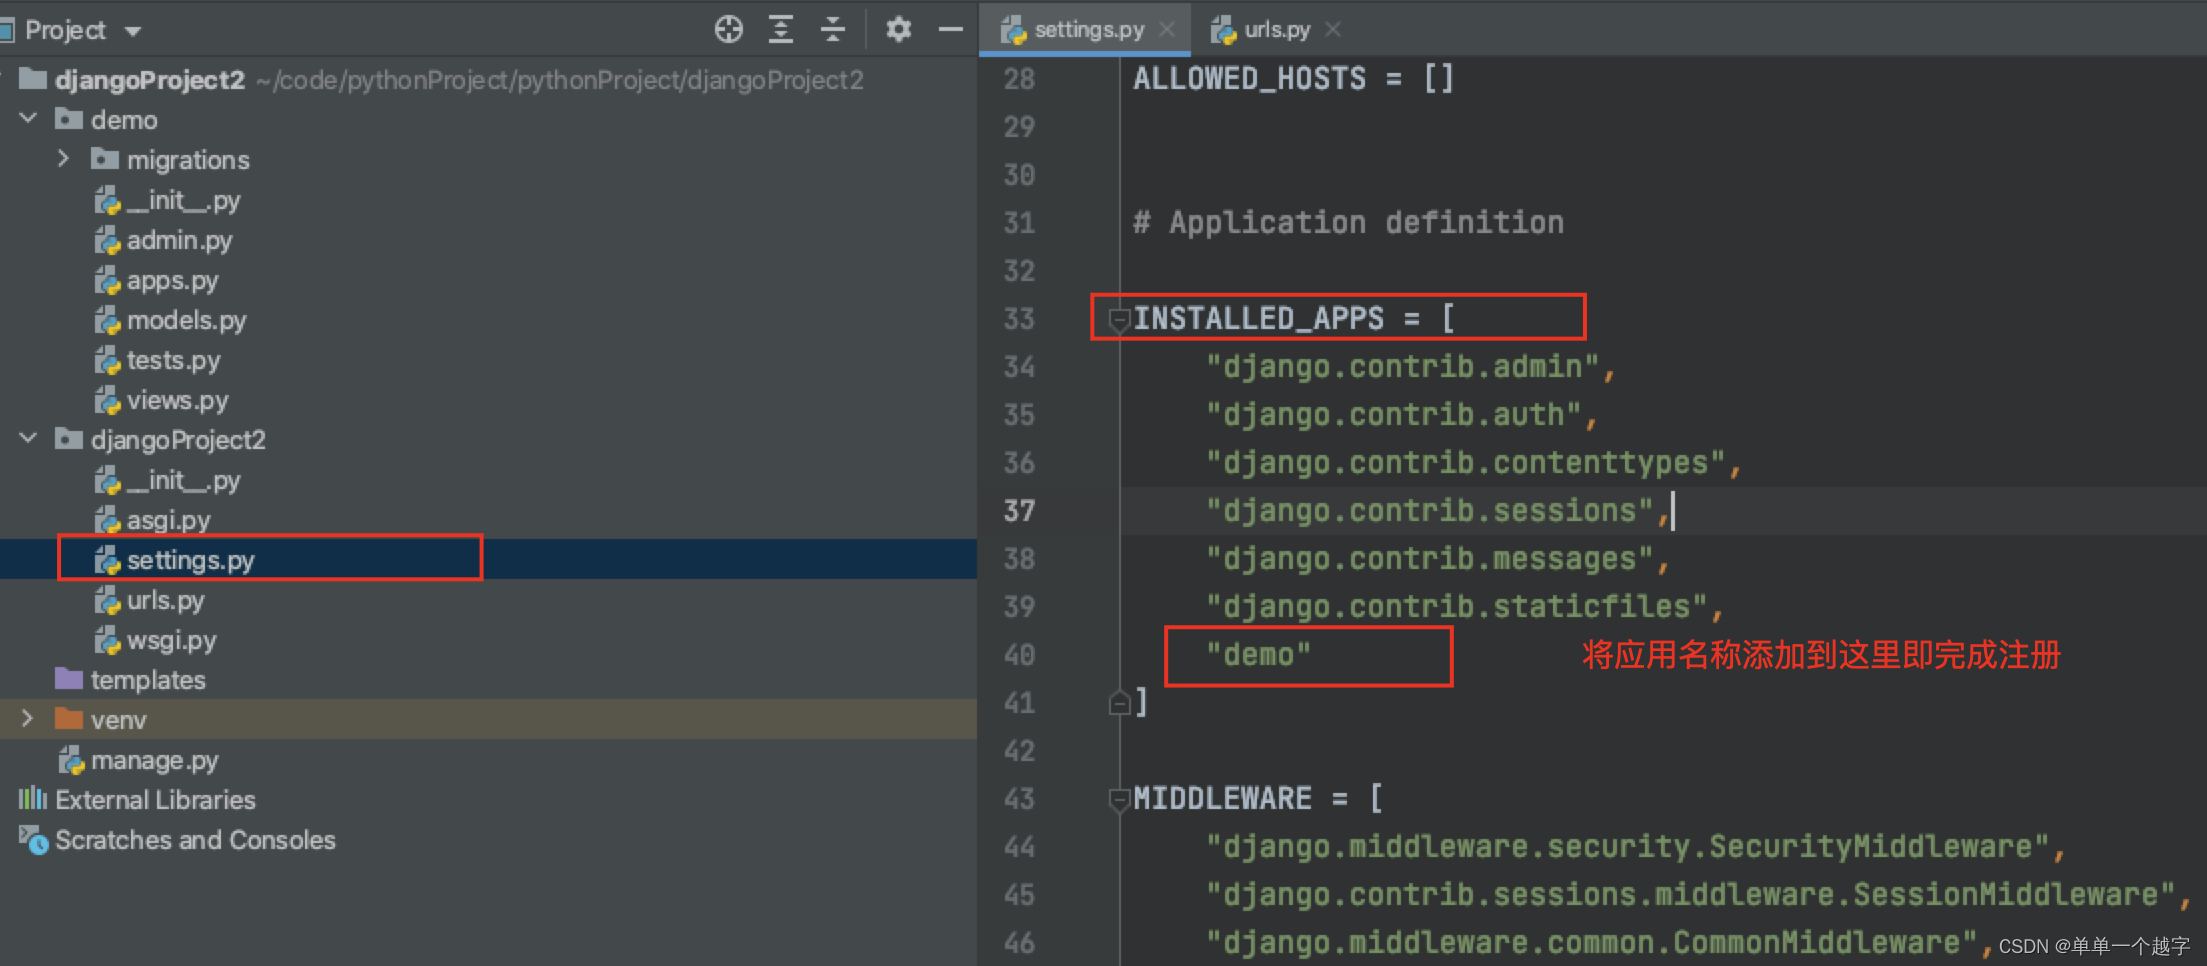The height and width of the screenshot is (966, 2207).
Task: Open the Project view dropdown arrow
Action: [x=133, y=32]
